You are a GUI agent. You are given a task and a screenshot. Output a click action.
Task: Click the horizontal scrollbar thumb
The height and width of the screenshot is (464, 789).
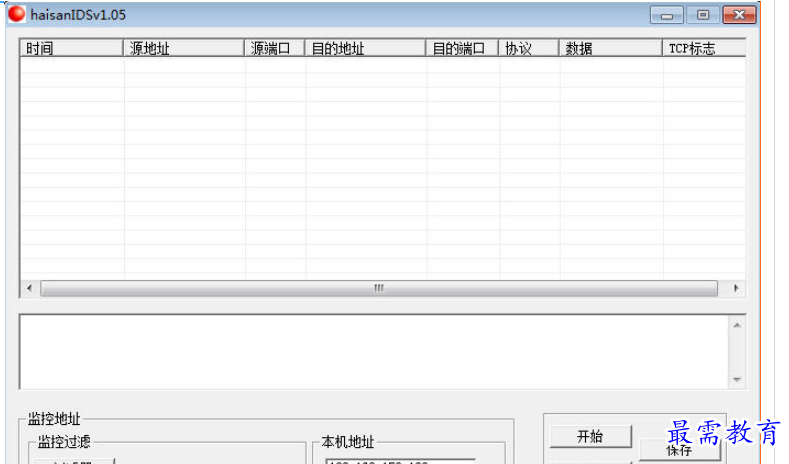pyautogui.click(x=379, y=288)
